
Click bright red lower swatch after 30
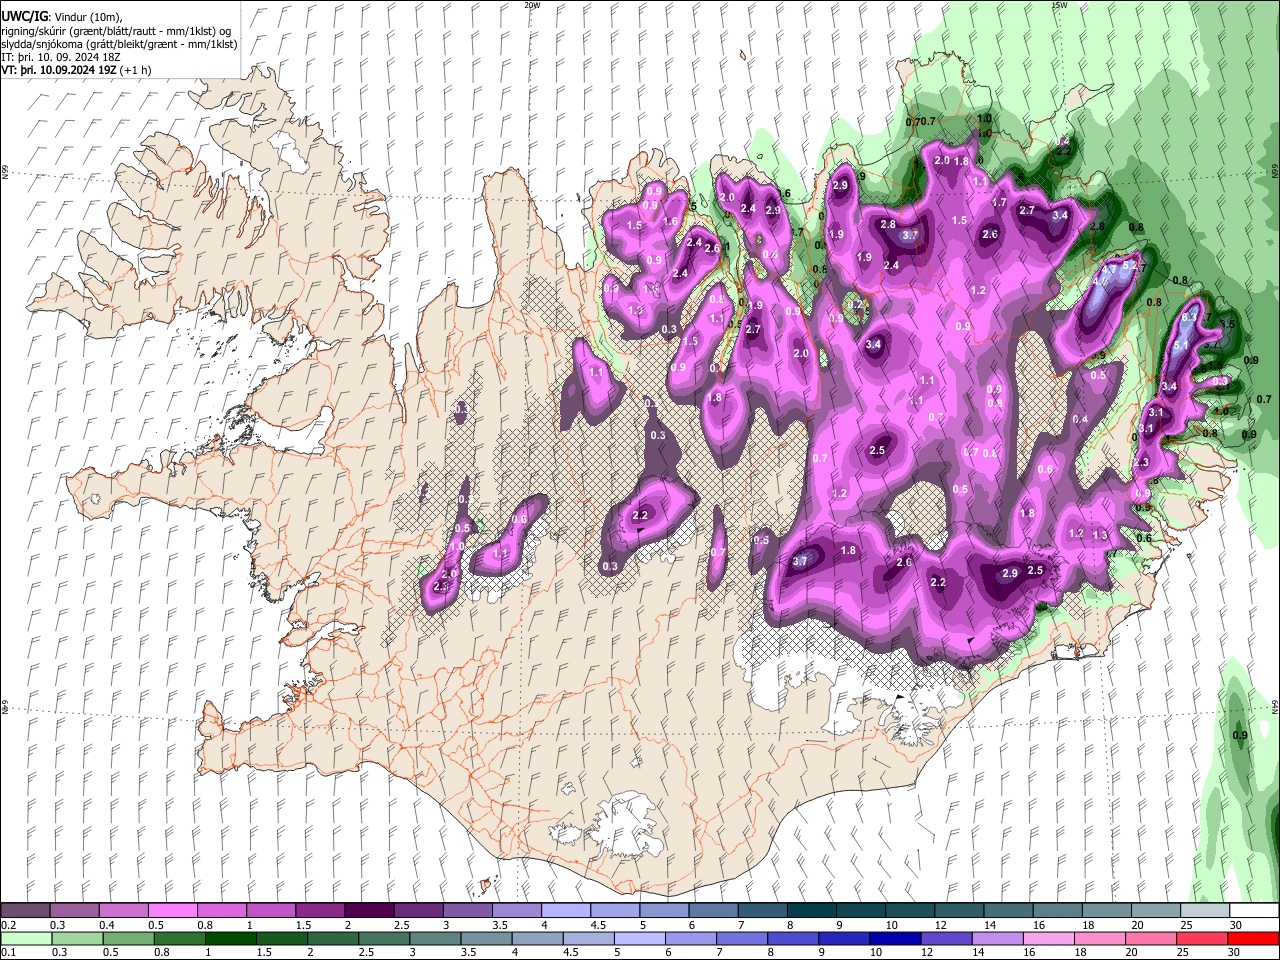tap(1253, 938)
